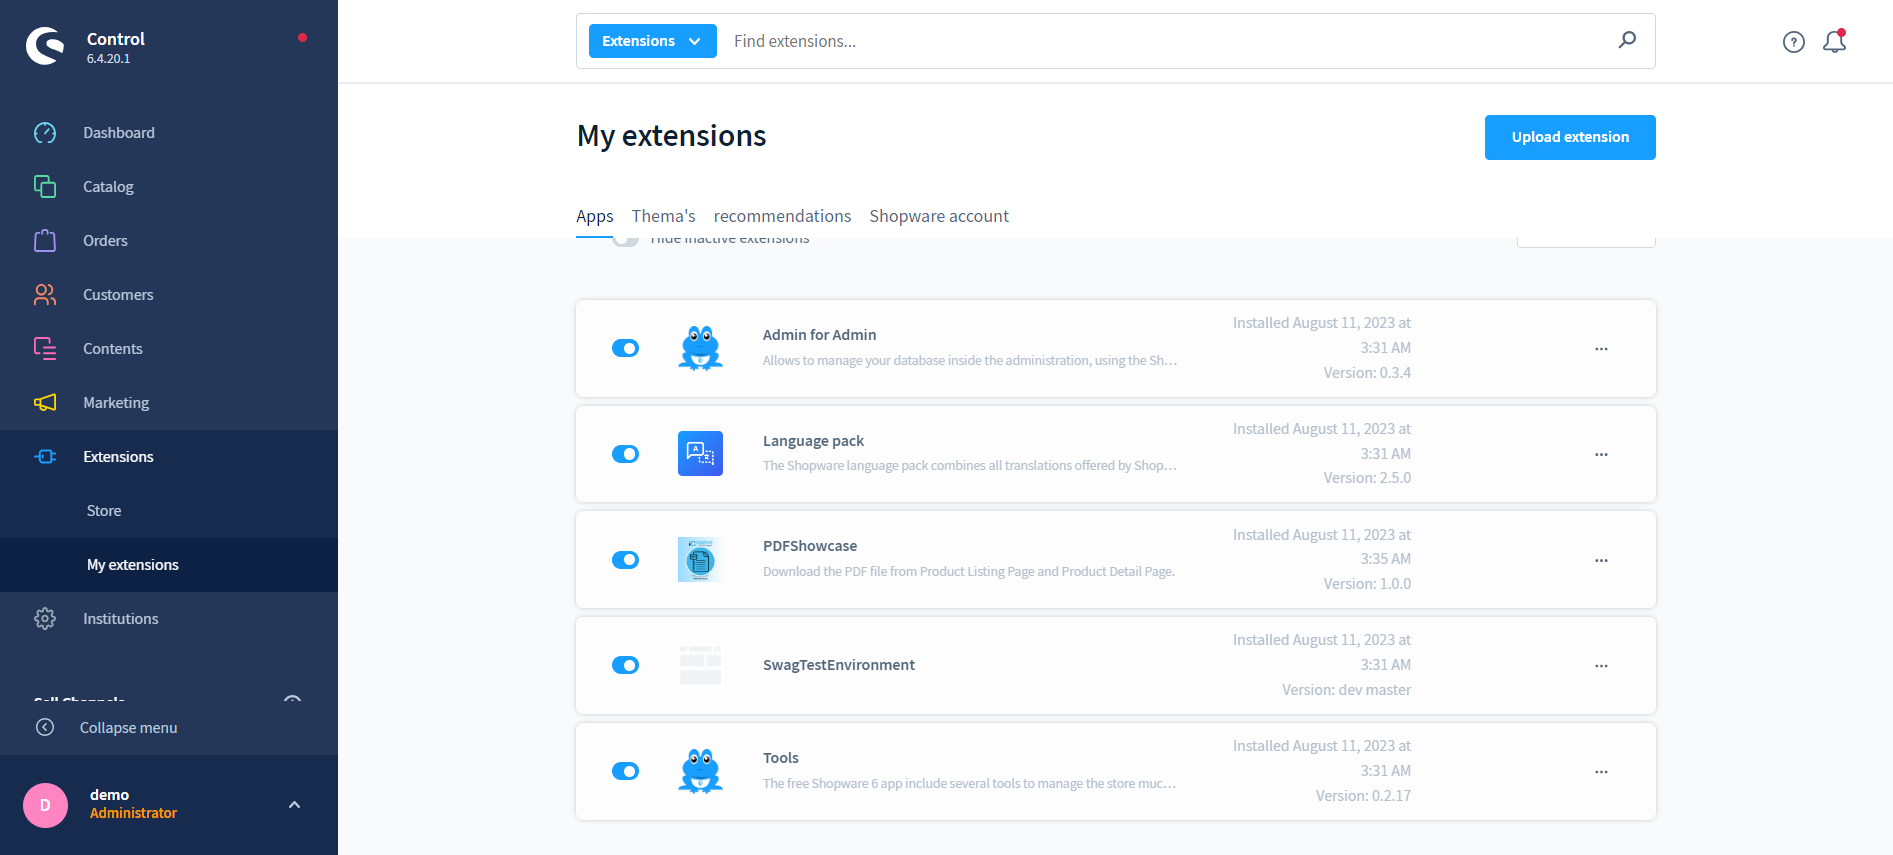This screenshot has height=855, width=1893.
Task: Click the Tools frog icon
Action: click(700, 771)
